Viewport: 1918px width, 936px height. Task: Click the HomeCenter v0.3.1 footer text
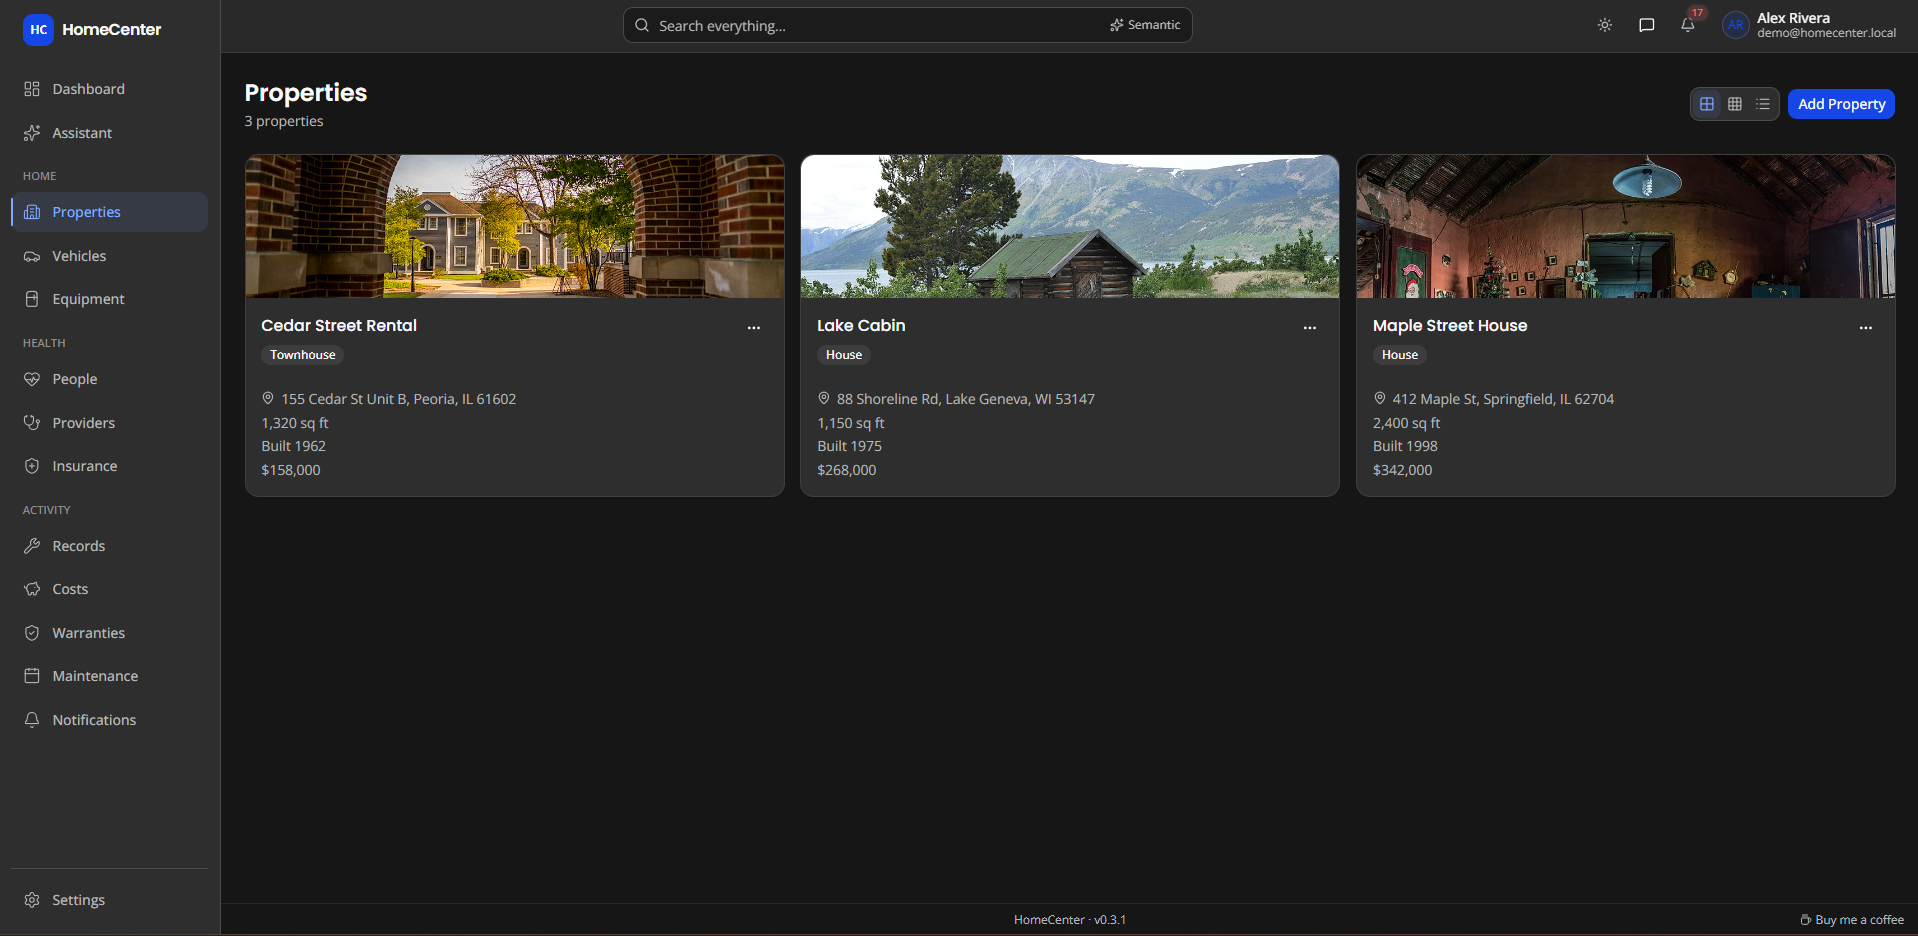click(x=1070, y=920)
